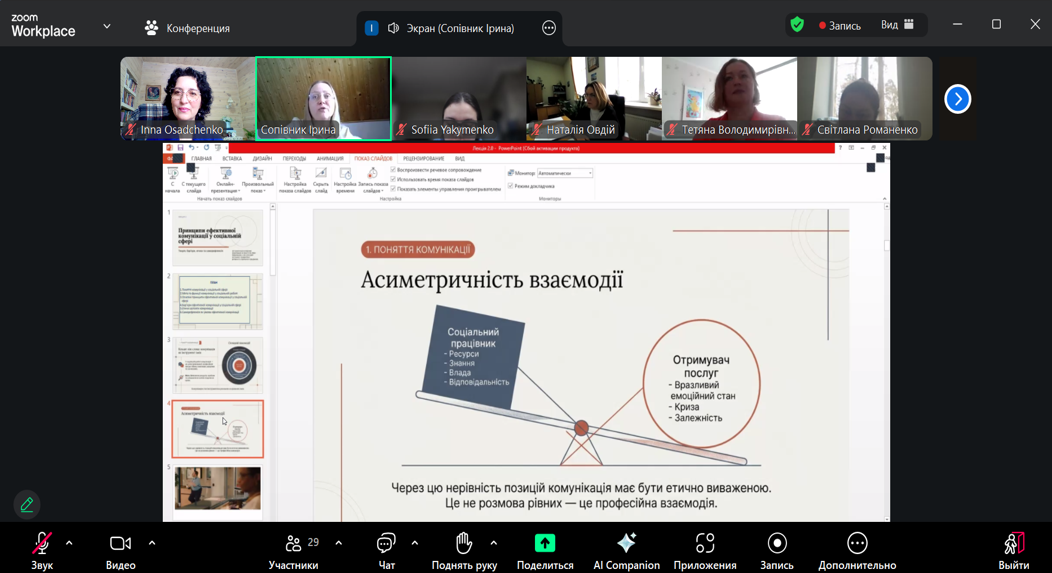Click the green Поделиться share screen icon
This screenshot has width=1052, height=573.
tap(545, 543)
